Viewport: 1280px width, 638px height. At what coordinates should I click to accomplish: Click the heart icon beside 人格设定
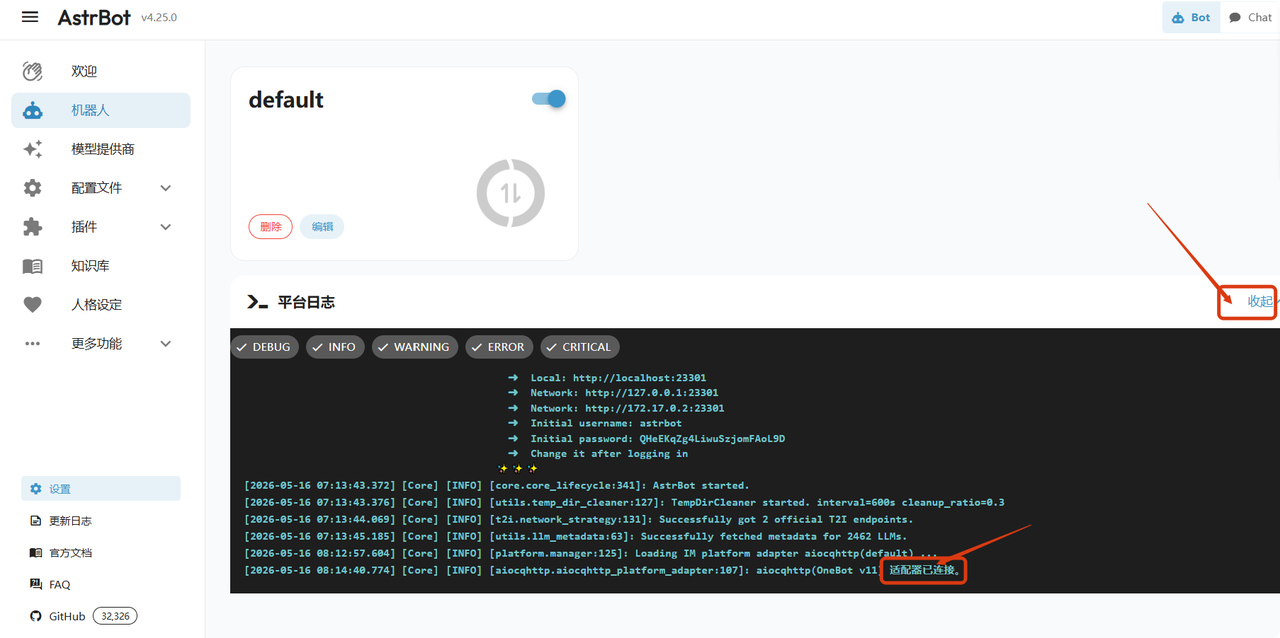pyautogui.click(x=33, y=305)
